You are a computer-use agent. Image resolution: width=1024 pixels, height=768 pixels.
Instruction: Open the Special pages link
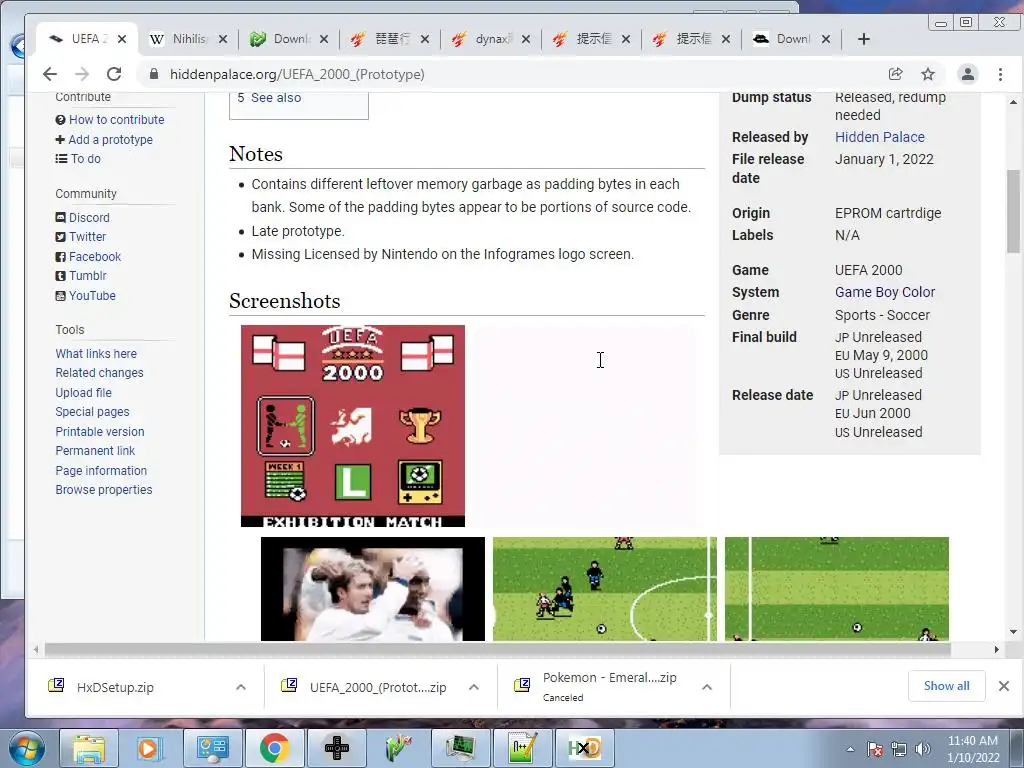click(92, 411)
